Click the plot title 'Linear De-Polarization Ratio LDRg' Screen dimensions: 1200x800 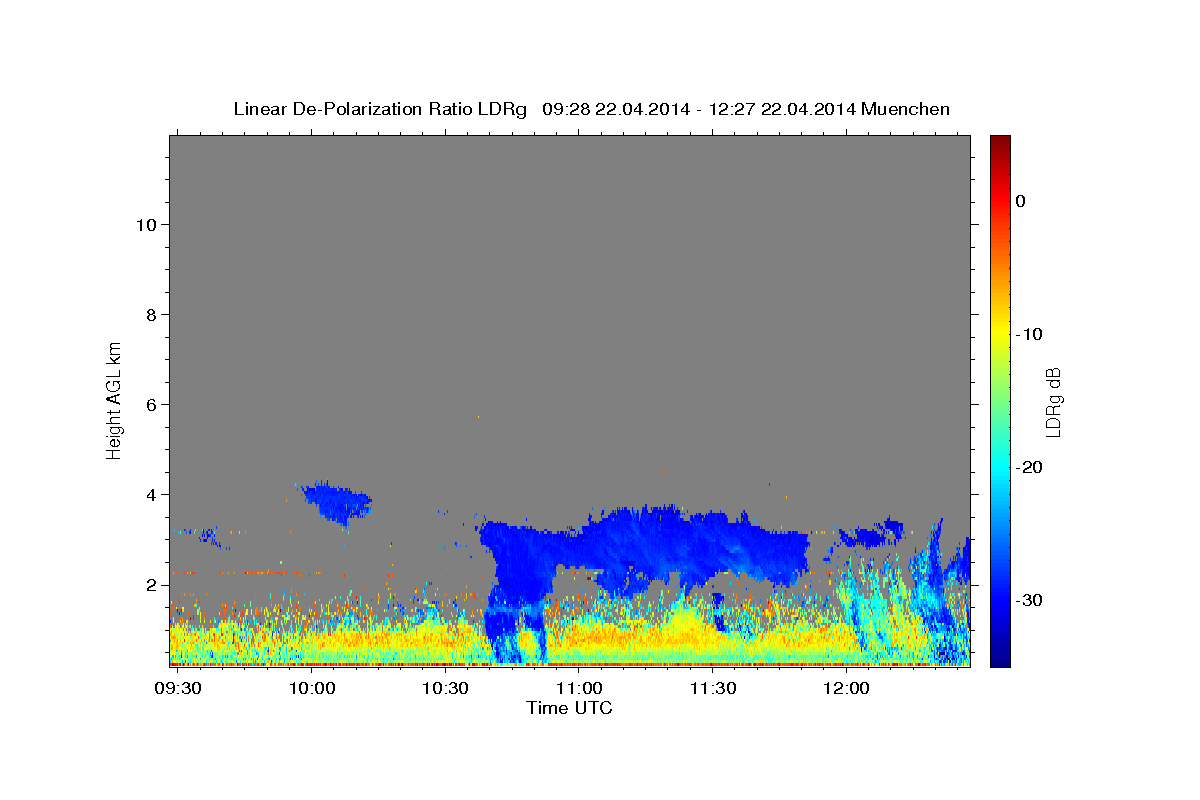click(x=379, y=109)
